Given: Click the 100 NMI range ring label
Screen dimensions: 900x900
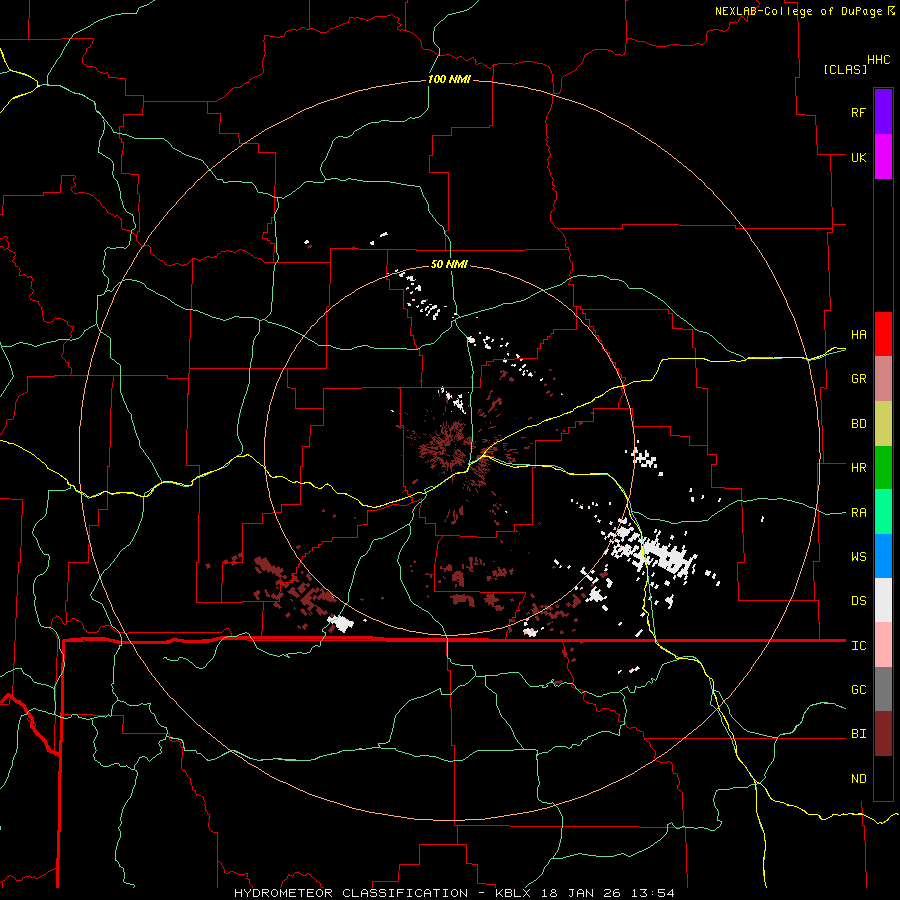Looking at the screenshot, I should click(449, 79).
